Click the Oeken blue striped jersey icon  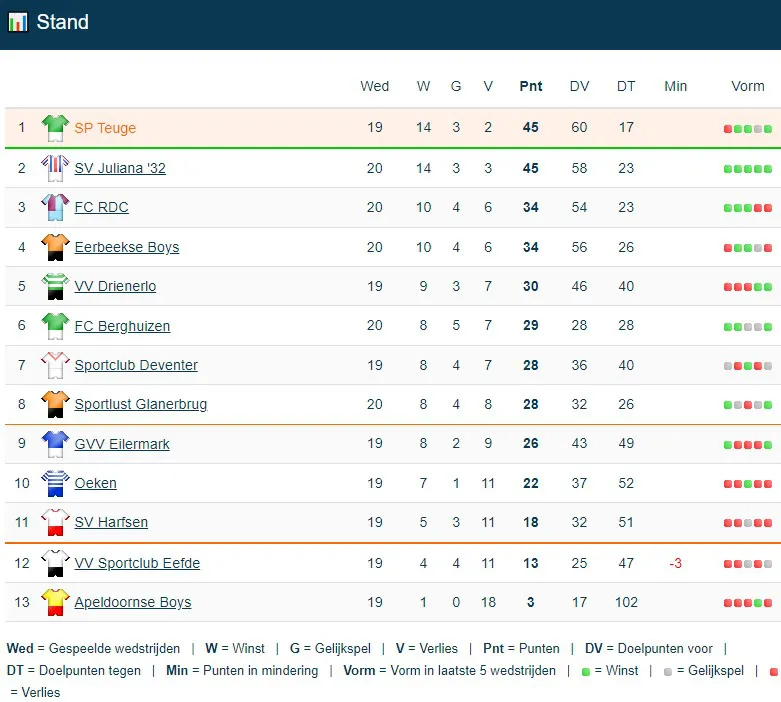tap(55, 483)
